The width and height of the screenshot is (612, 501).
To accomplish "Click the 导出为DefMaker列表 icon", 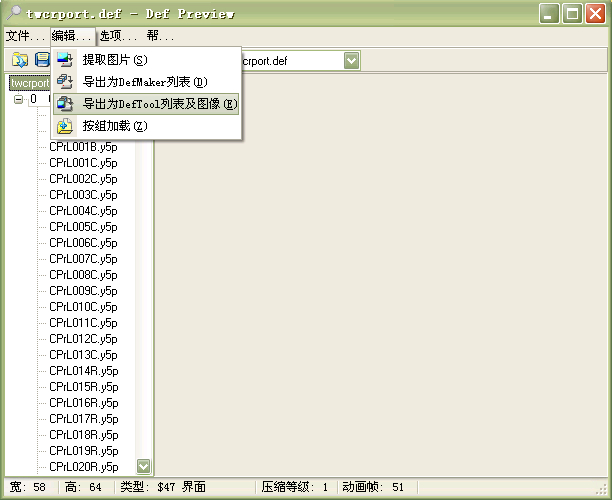I will pyautogui.click(x=65, y=82).
